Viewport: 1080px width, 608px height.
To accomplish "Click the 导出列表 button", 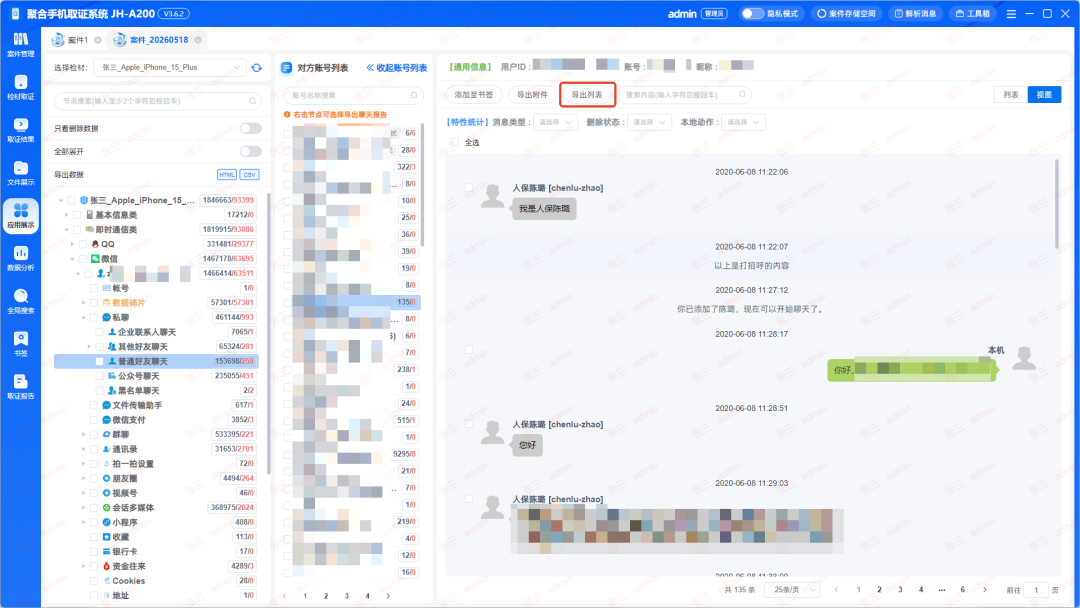I will click(x=587, y=95).
